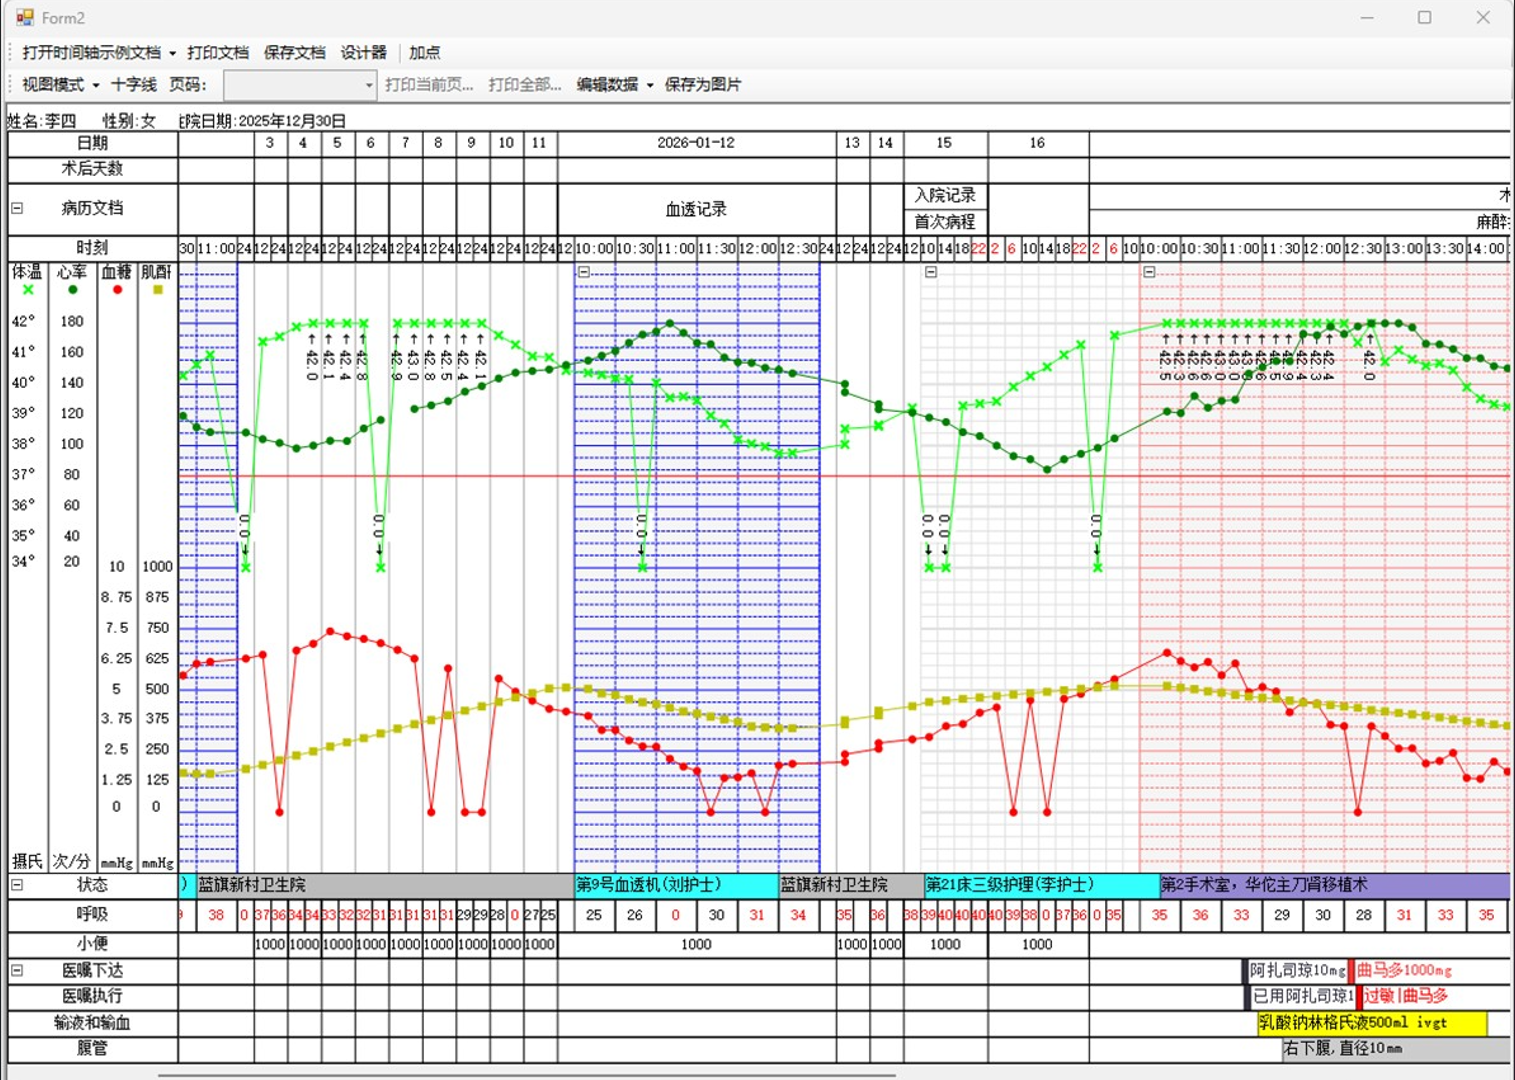The image size is (1515, 1080).
Task: Click 打开时间轴示例文档 toolbar button
Action: point(91,53)
